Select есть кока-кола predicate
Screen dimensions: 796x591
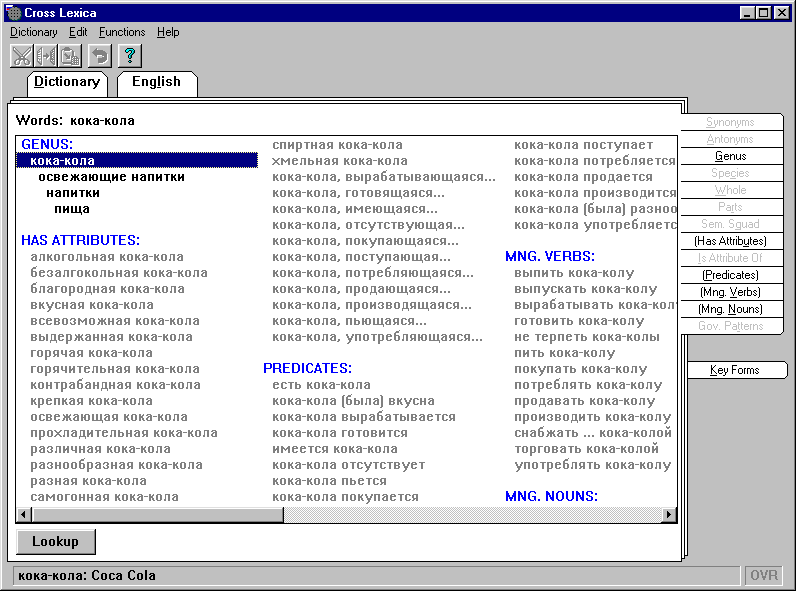321,385
